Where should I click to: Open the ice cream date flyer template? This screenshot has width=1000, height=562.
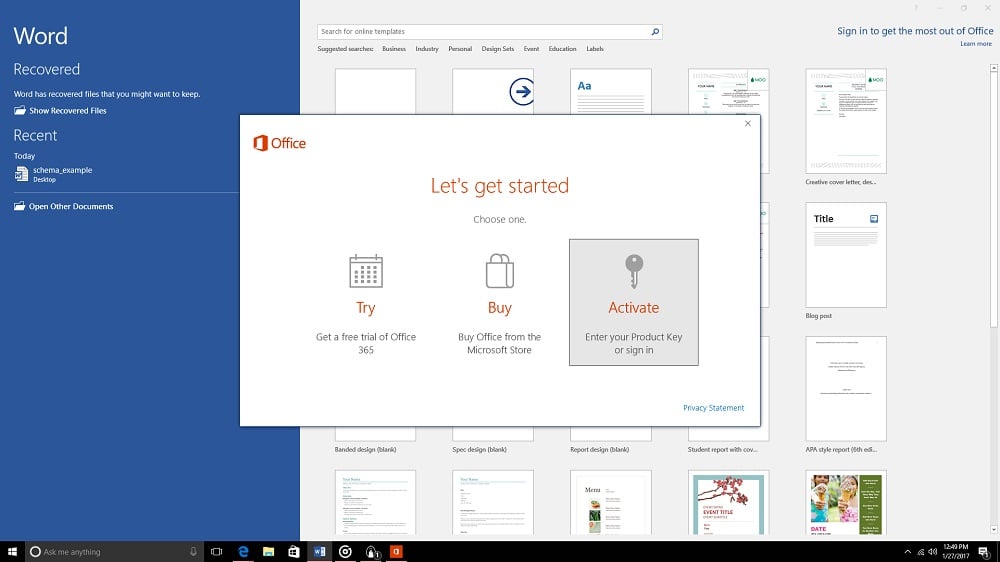point(846,503)
